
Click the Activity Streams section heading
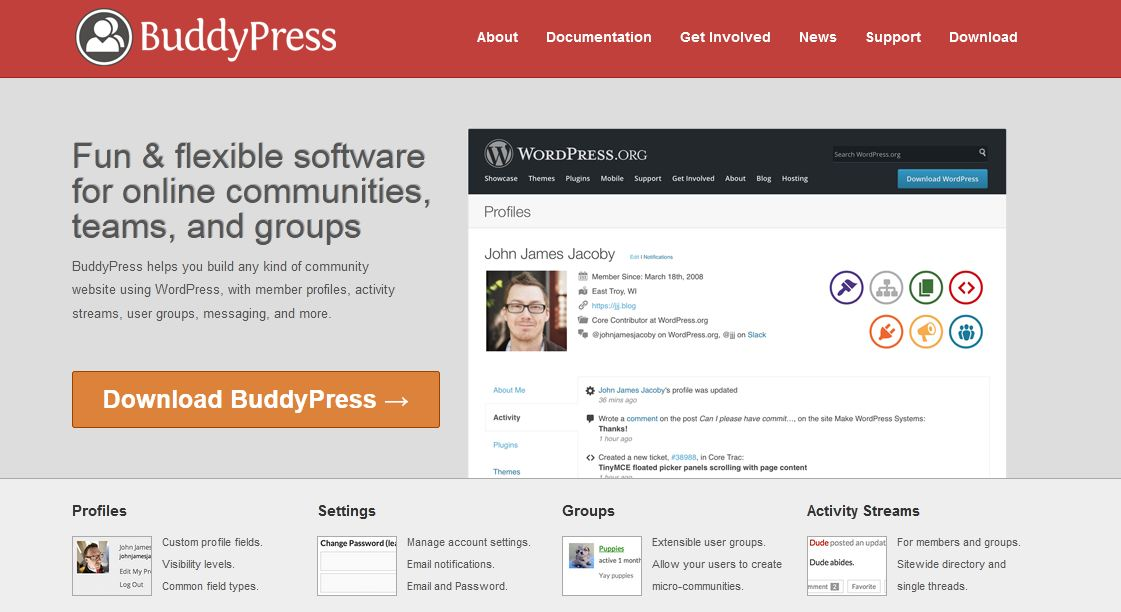tap(863, 511)
